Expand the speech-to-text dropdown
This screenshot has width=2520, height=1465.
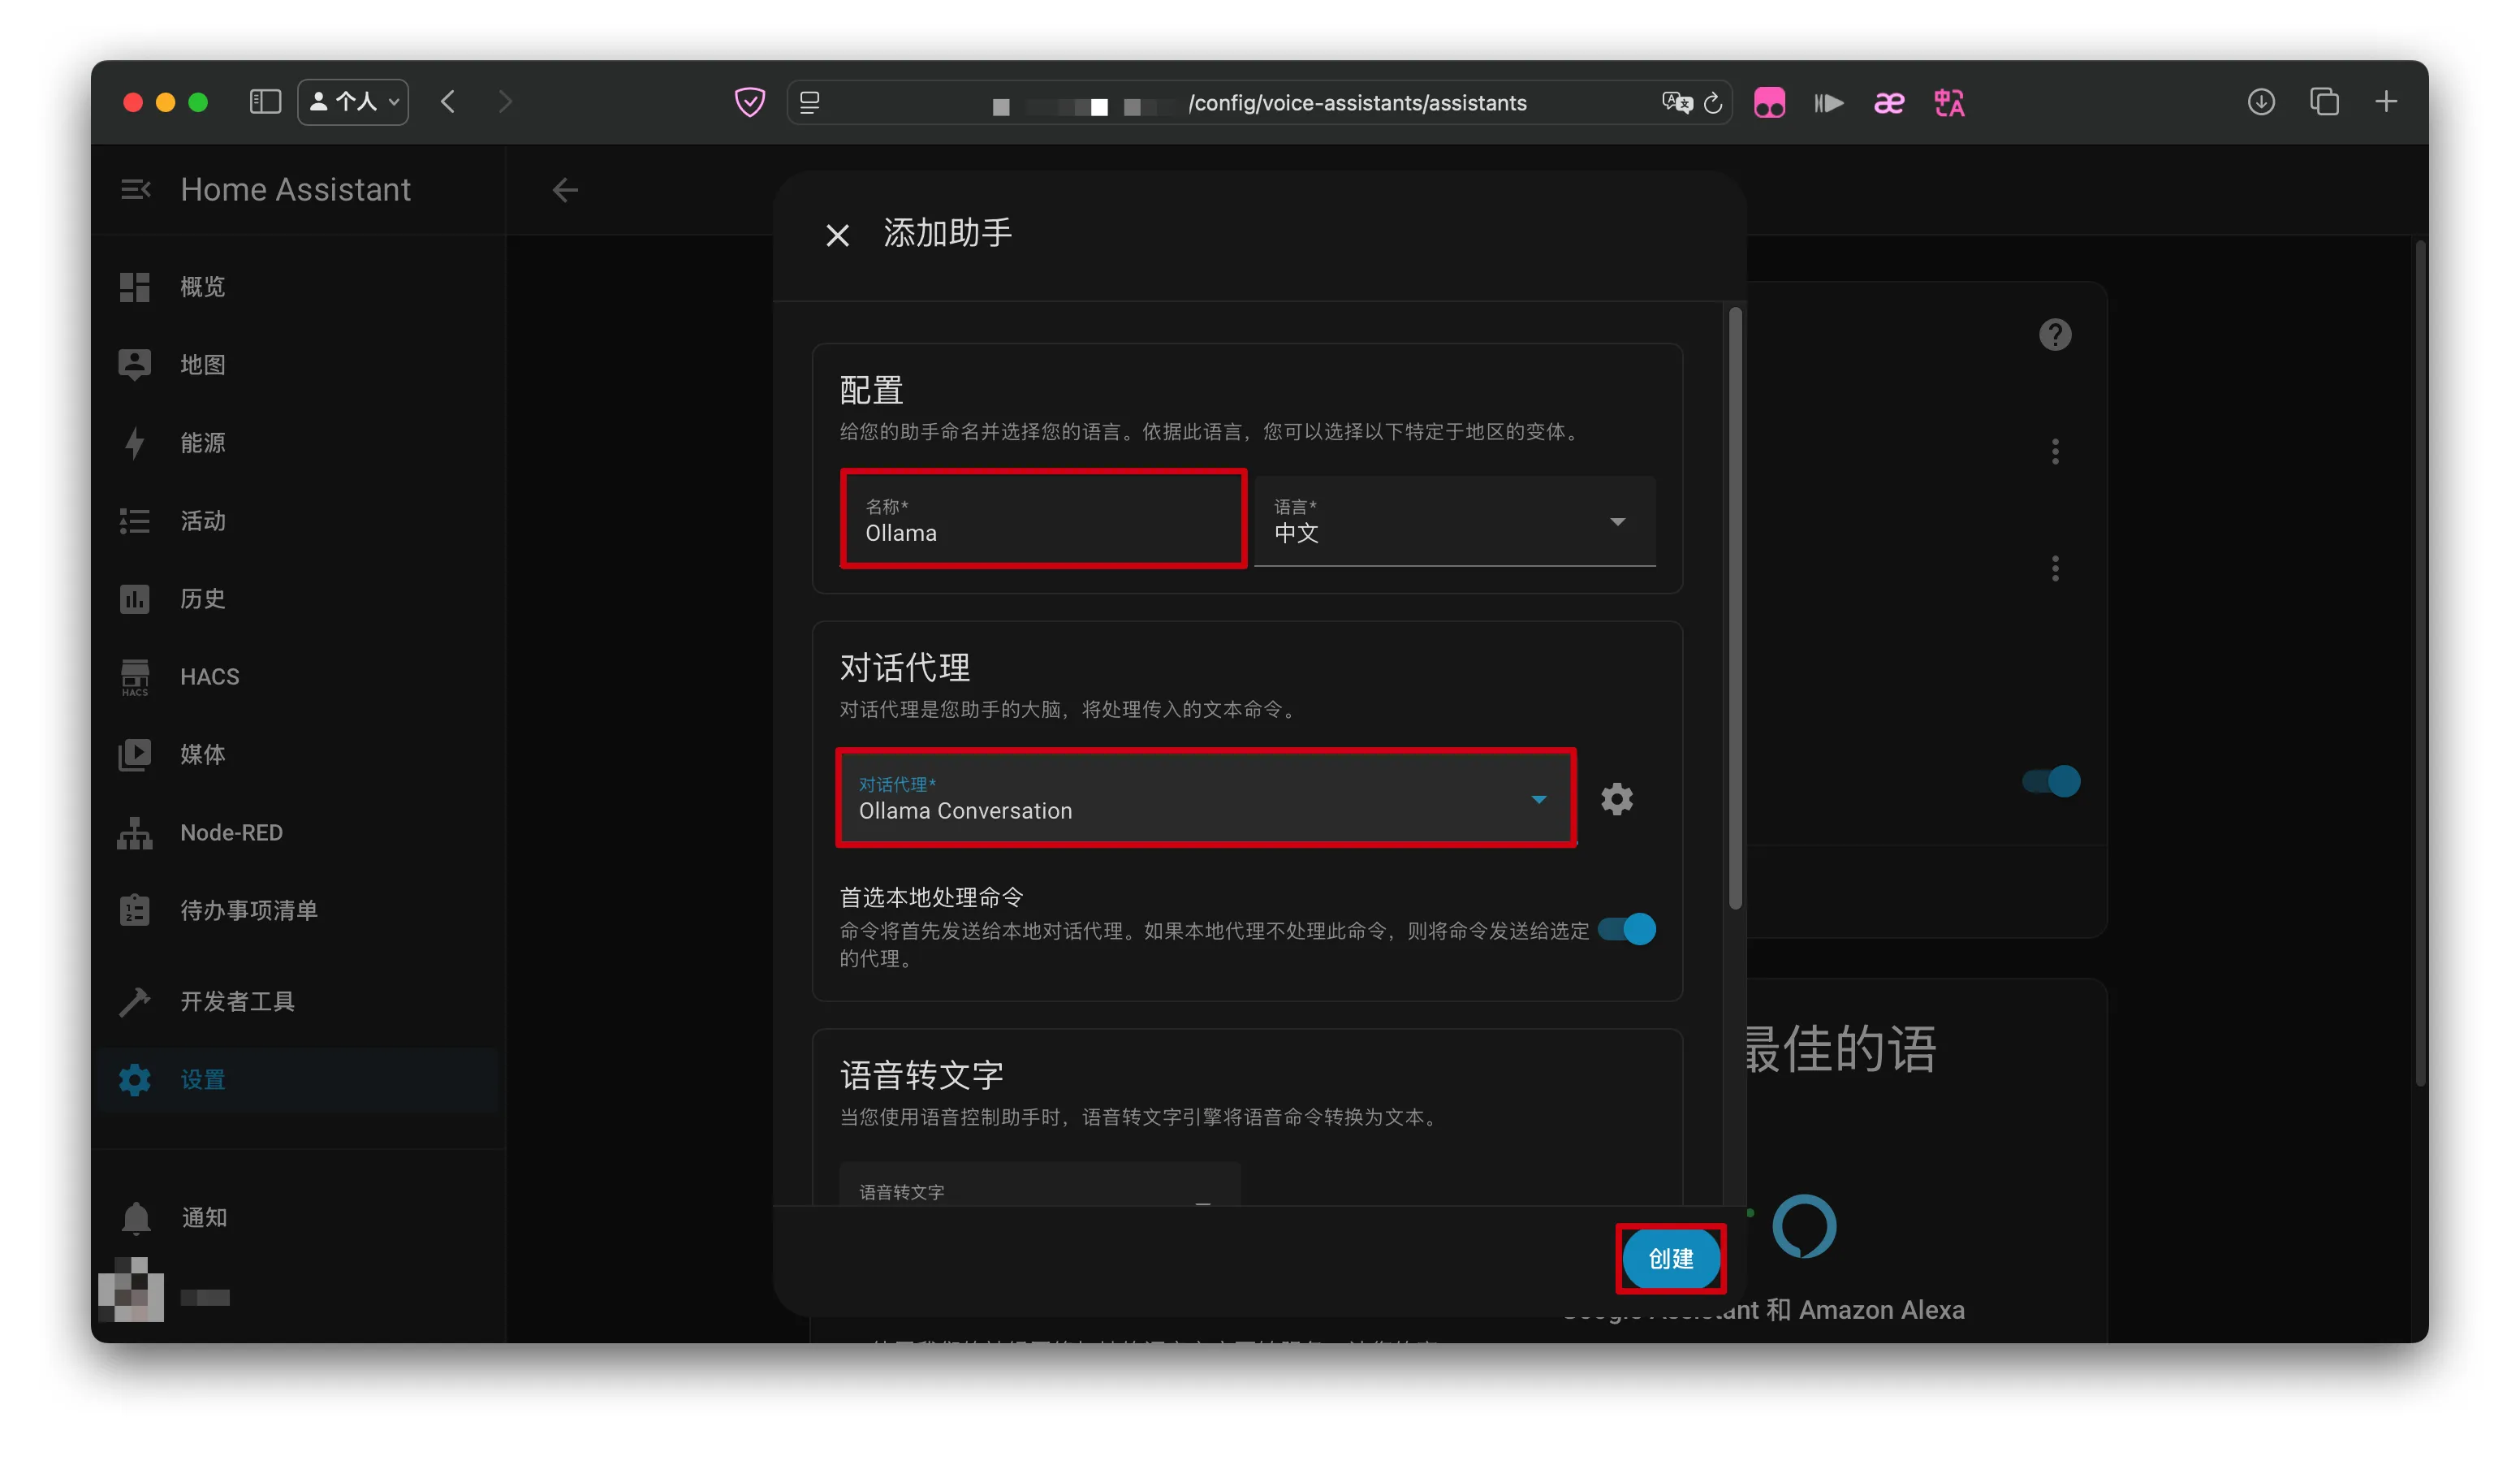[x=1040, y=1190]
